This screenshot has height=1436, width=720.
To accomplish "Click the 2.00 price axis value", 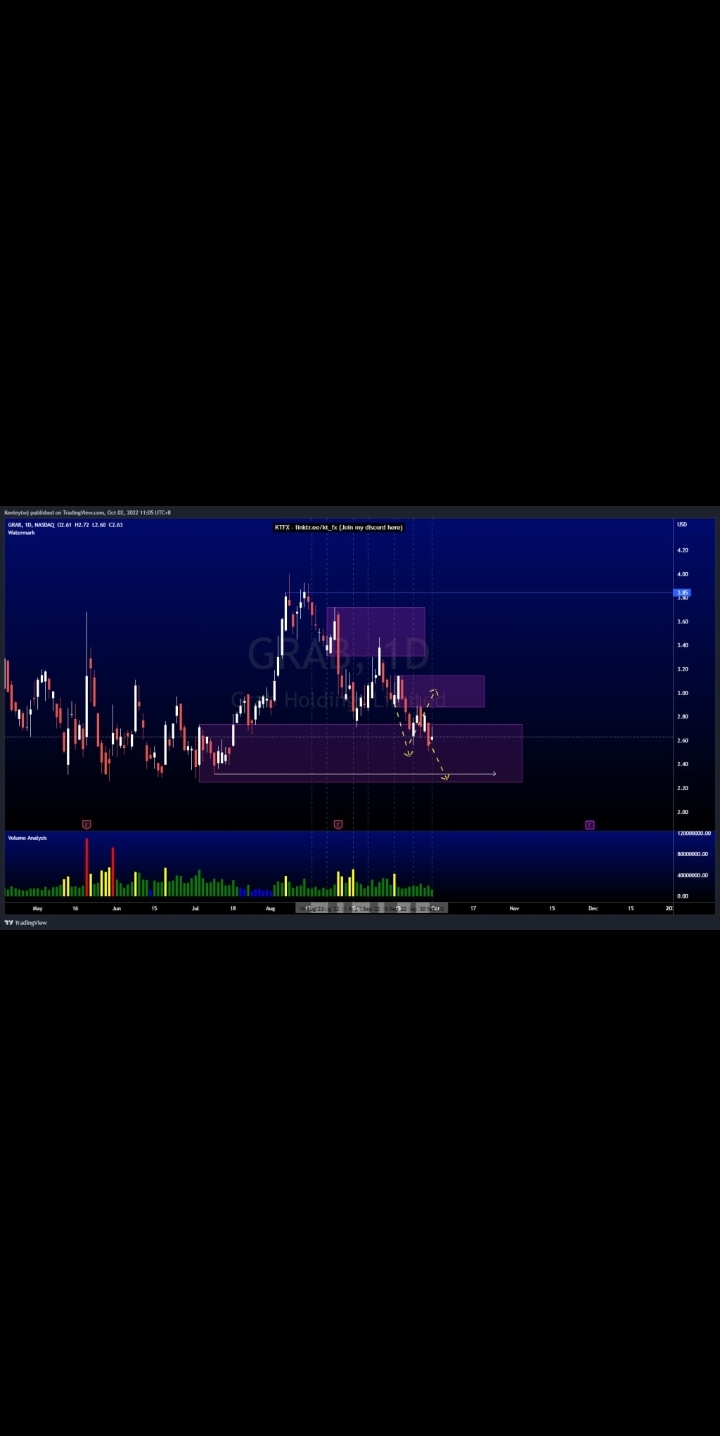I will pos(683,812).
